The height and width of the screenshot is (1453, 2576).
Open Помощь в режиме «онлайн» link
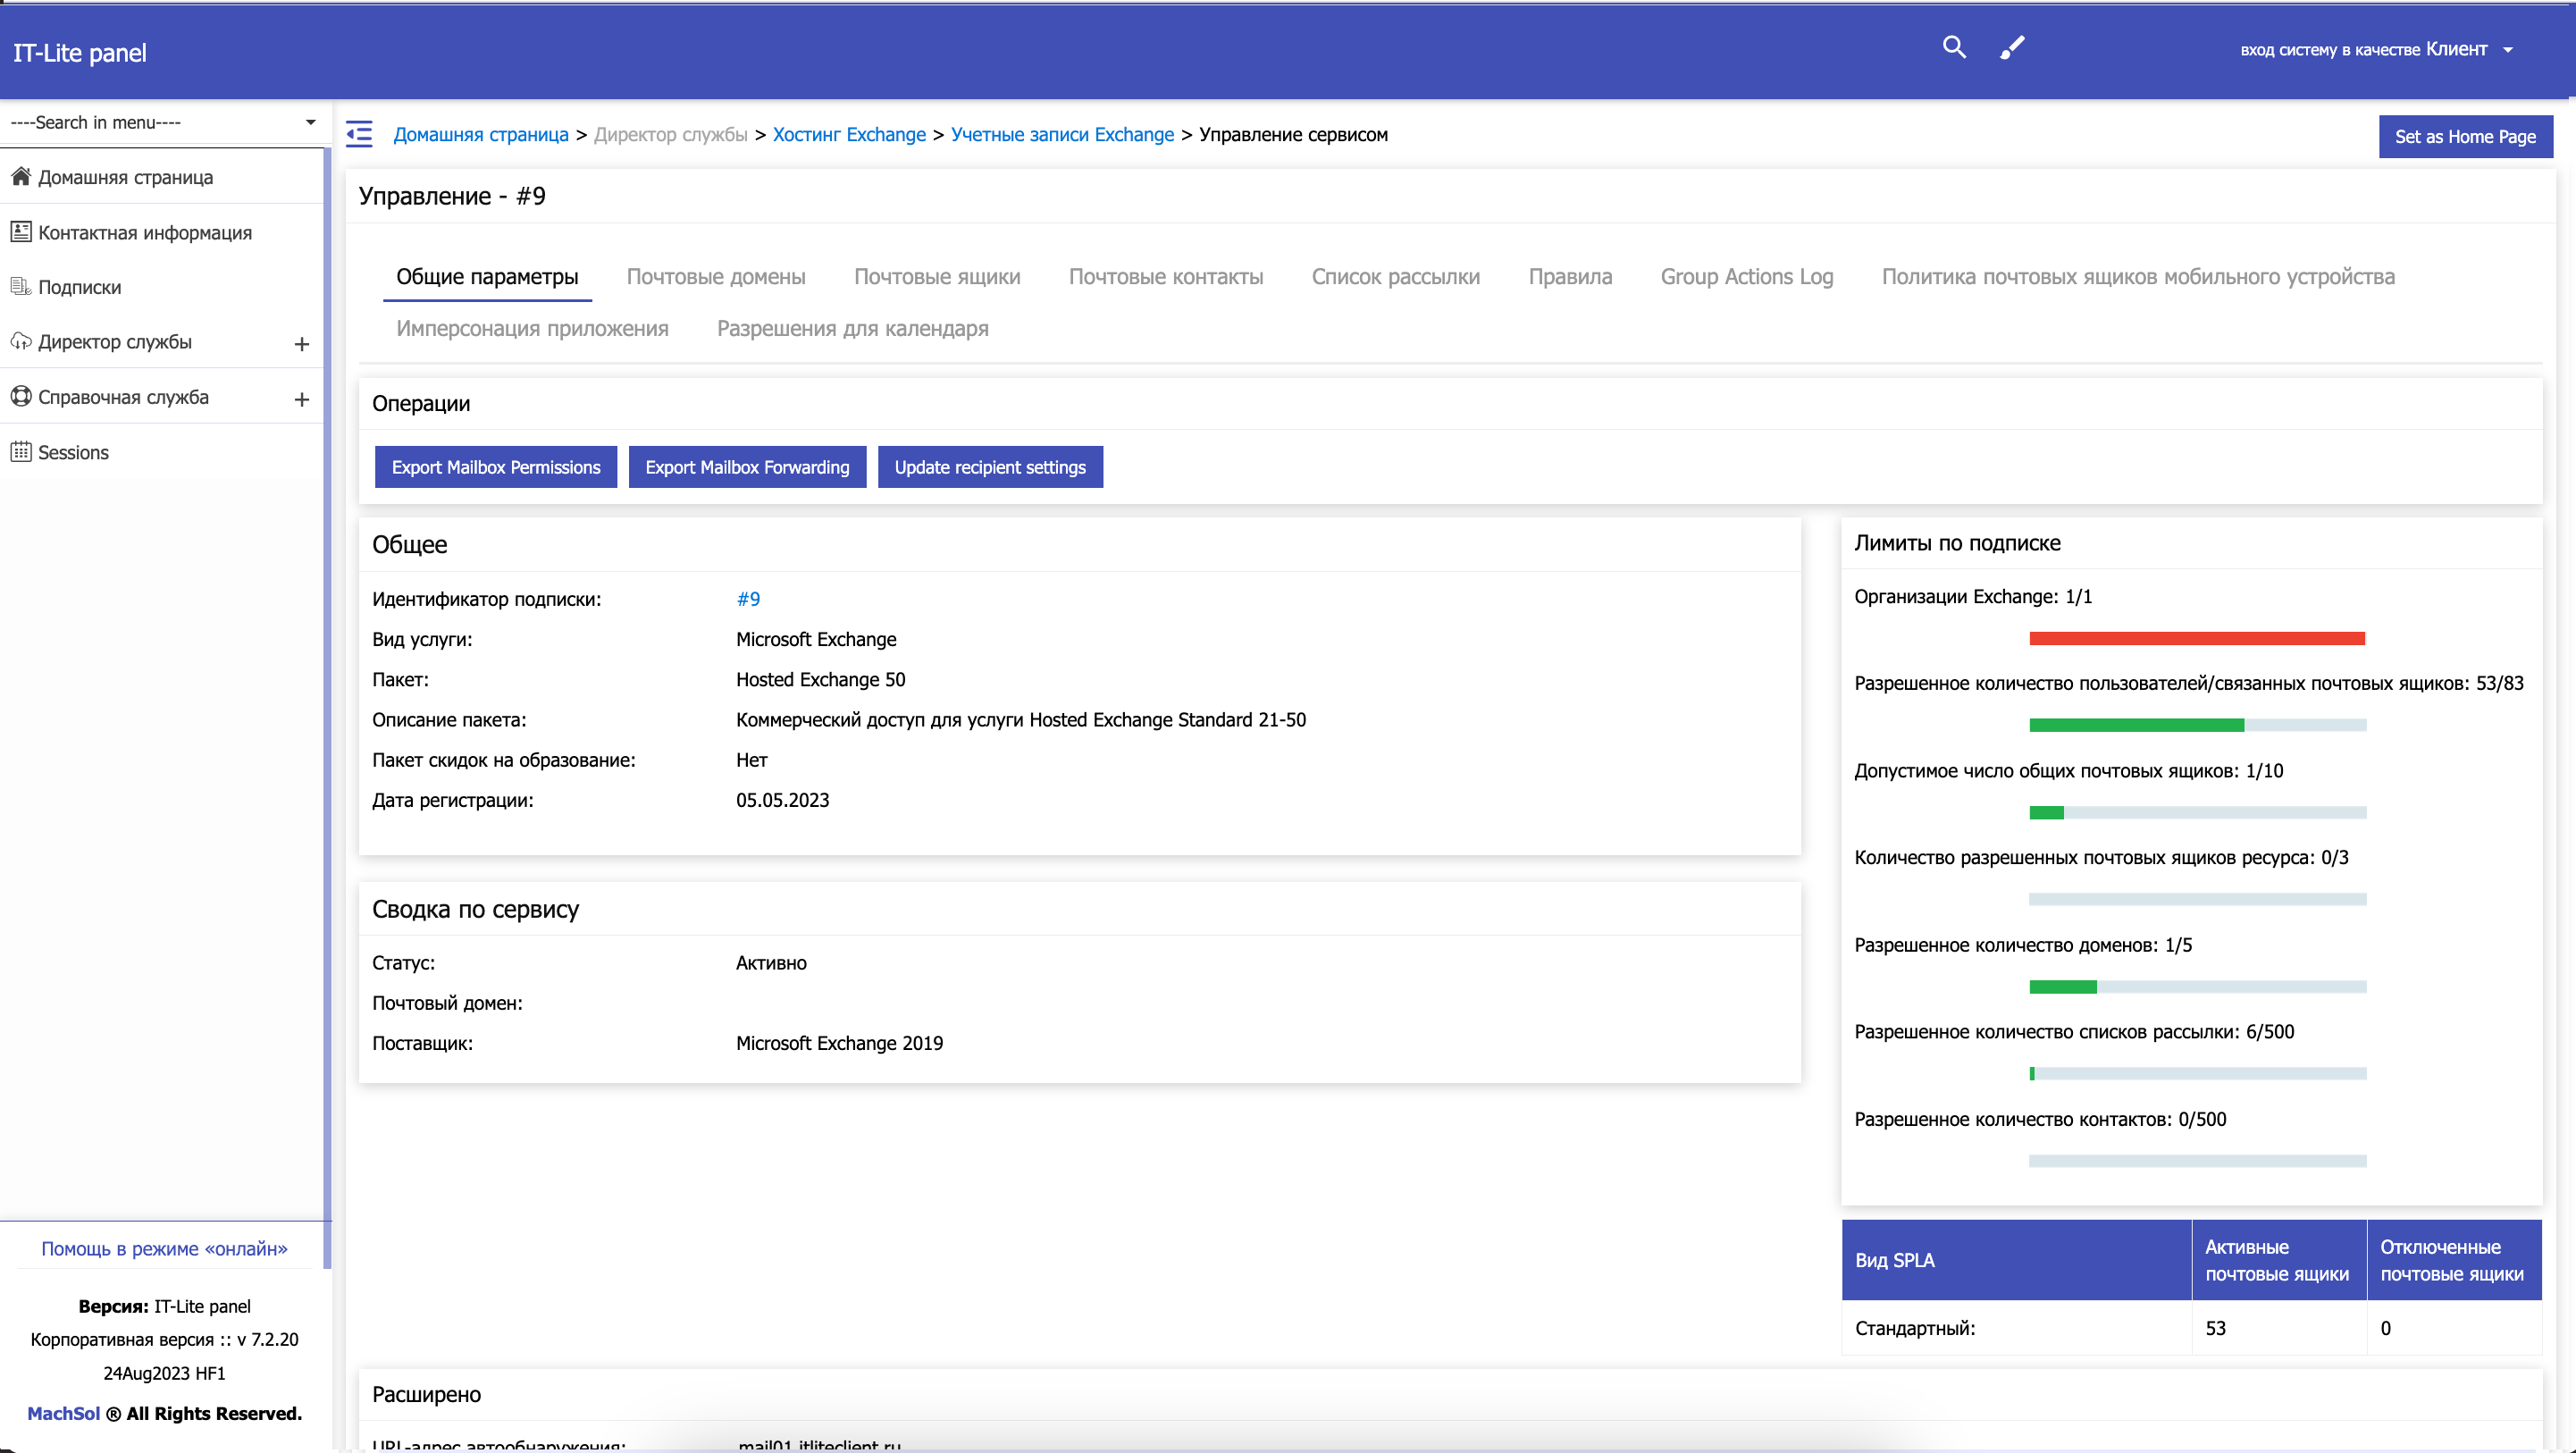pyautogui.click(x=164, y=1248)
